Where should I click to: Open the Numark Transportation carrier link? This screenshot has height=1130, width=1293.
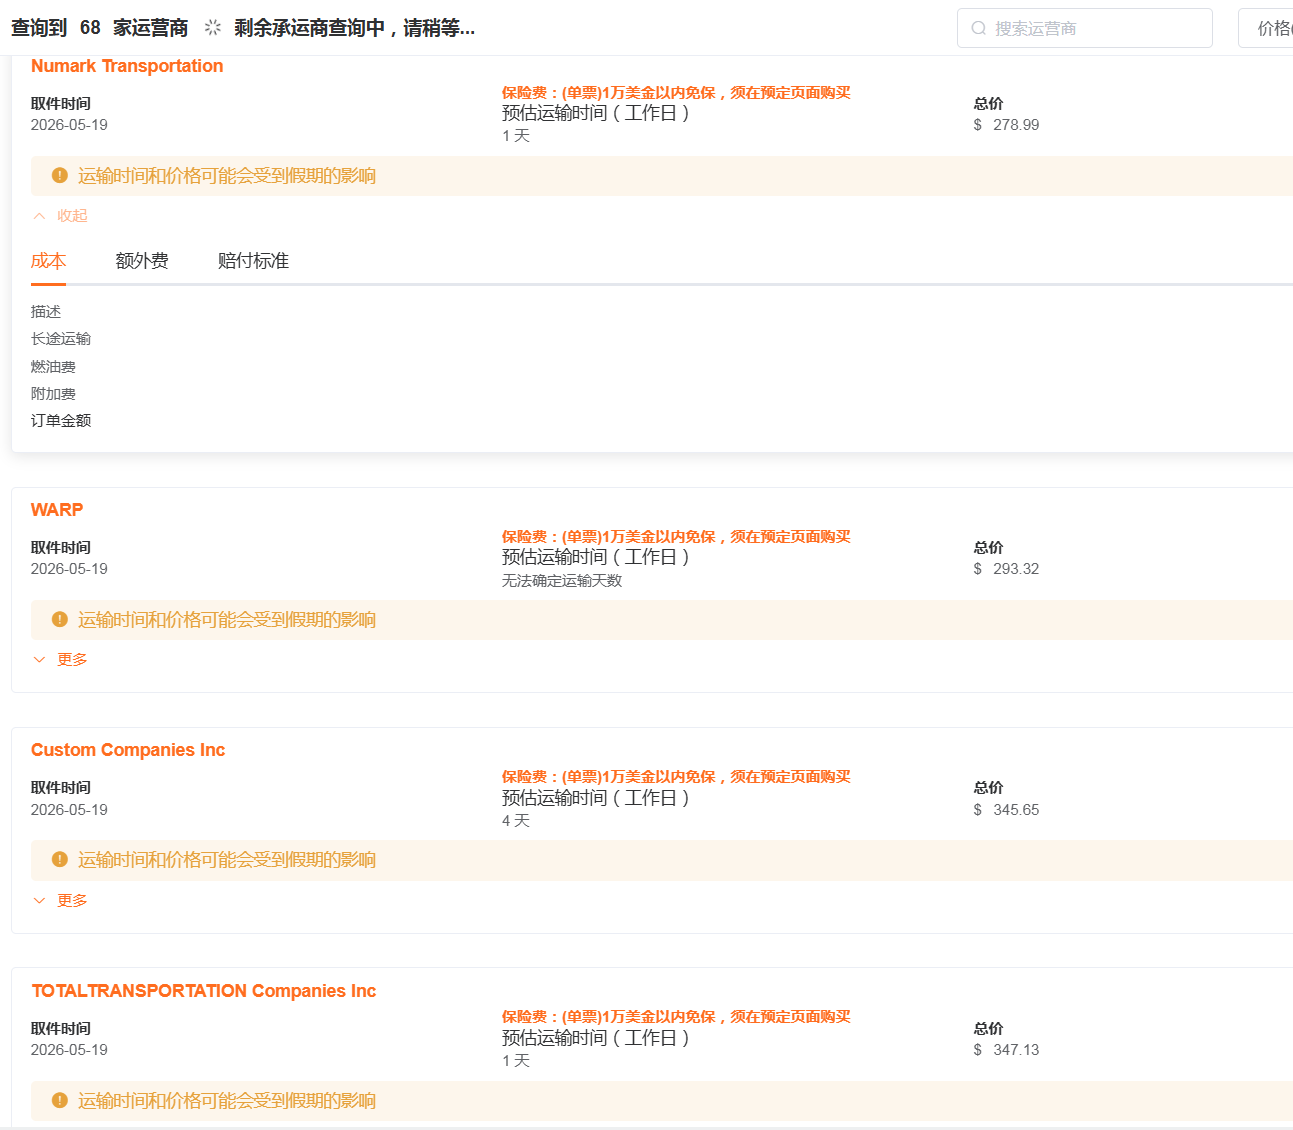pos(127,66)
